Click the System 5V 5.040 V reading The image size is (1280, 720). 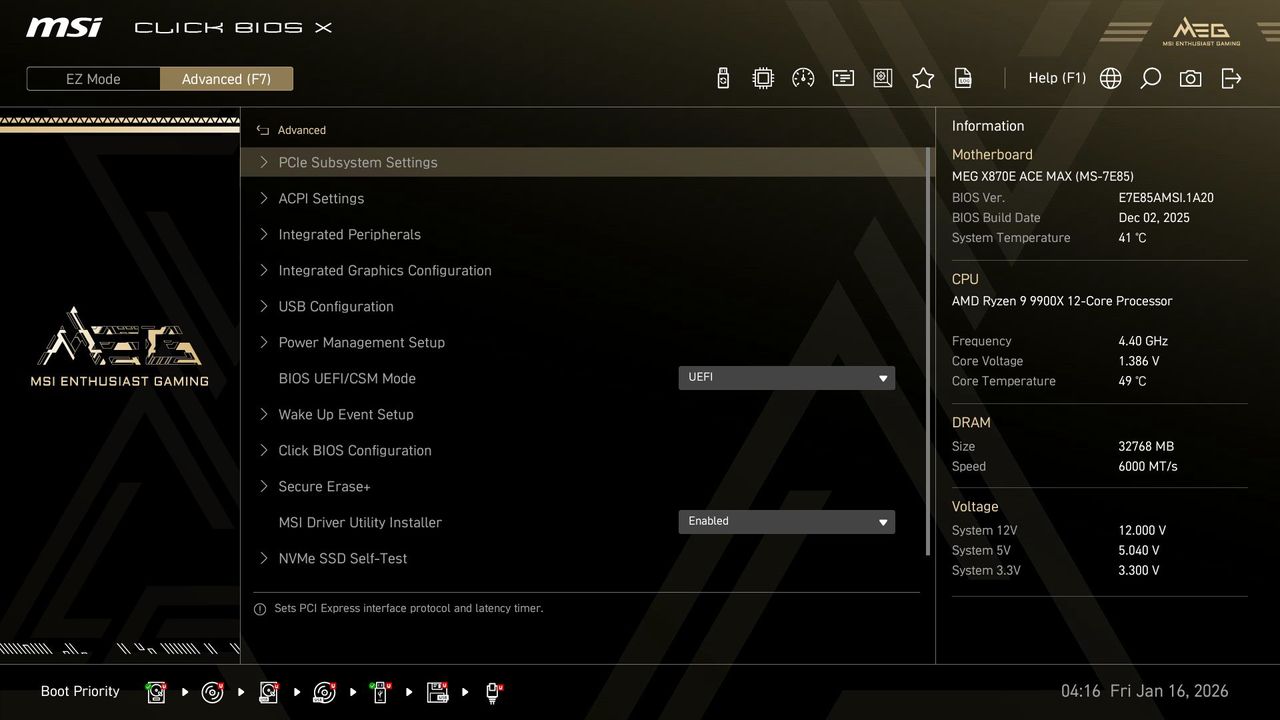[x=1139, y=550]
